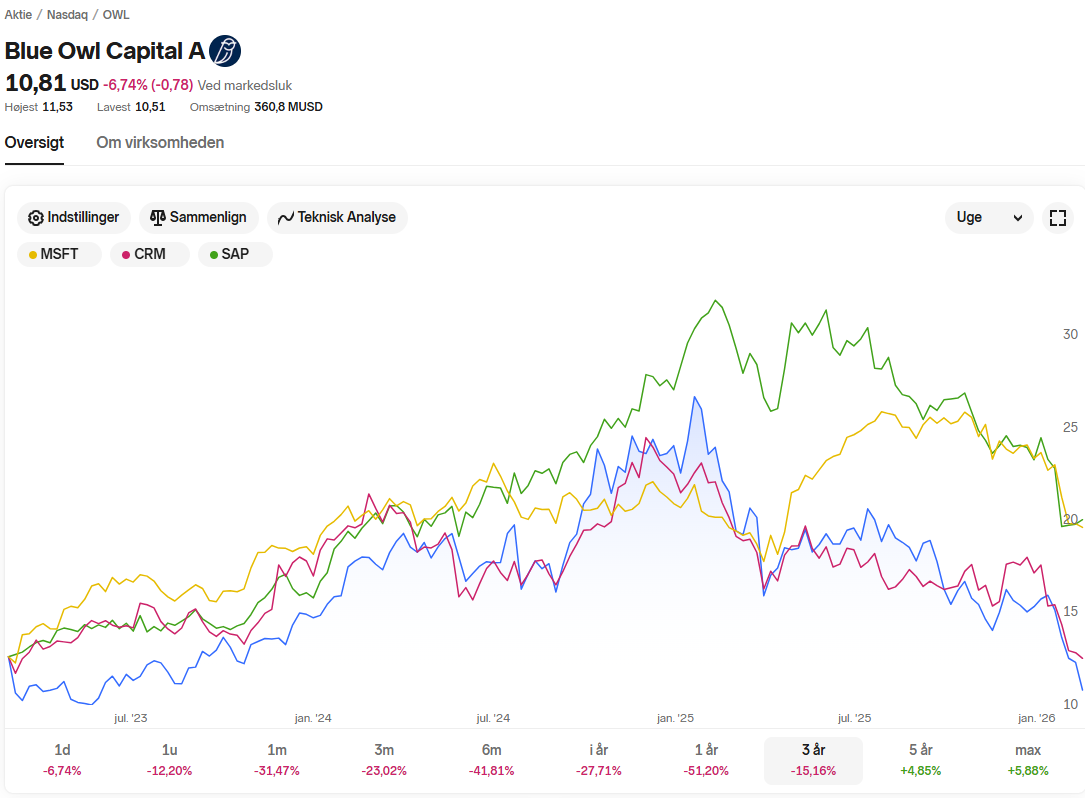The width and height of the screenshot is (1085, 798).
Task: Click the jul. '25 axis label
Action: 855,718
